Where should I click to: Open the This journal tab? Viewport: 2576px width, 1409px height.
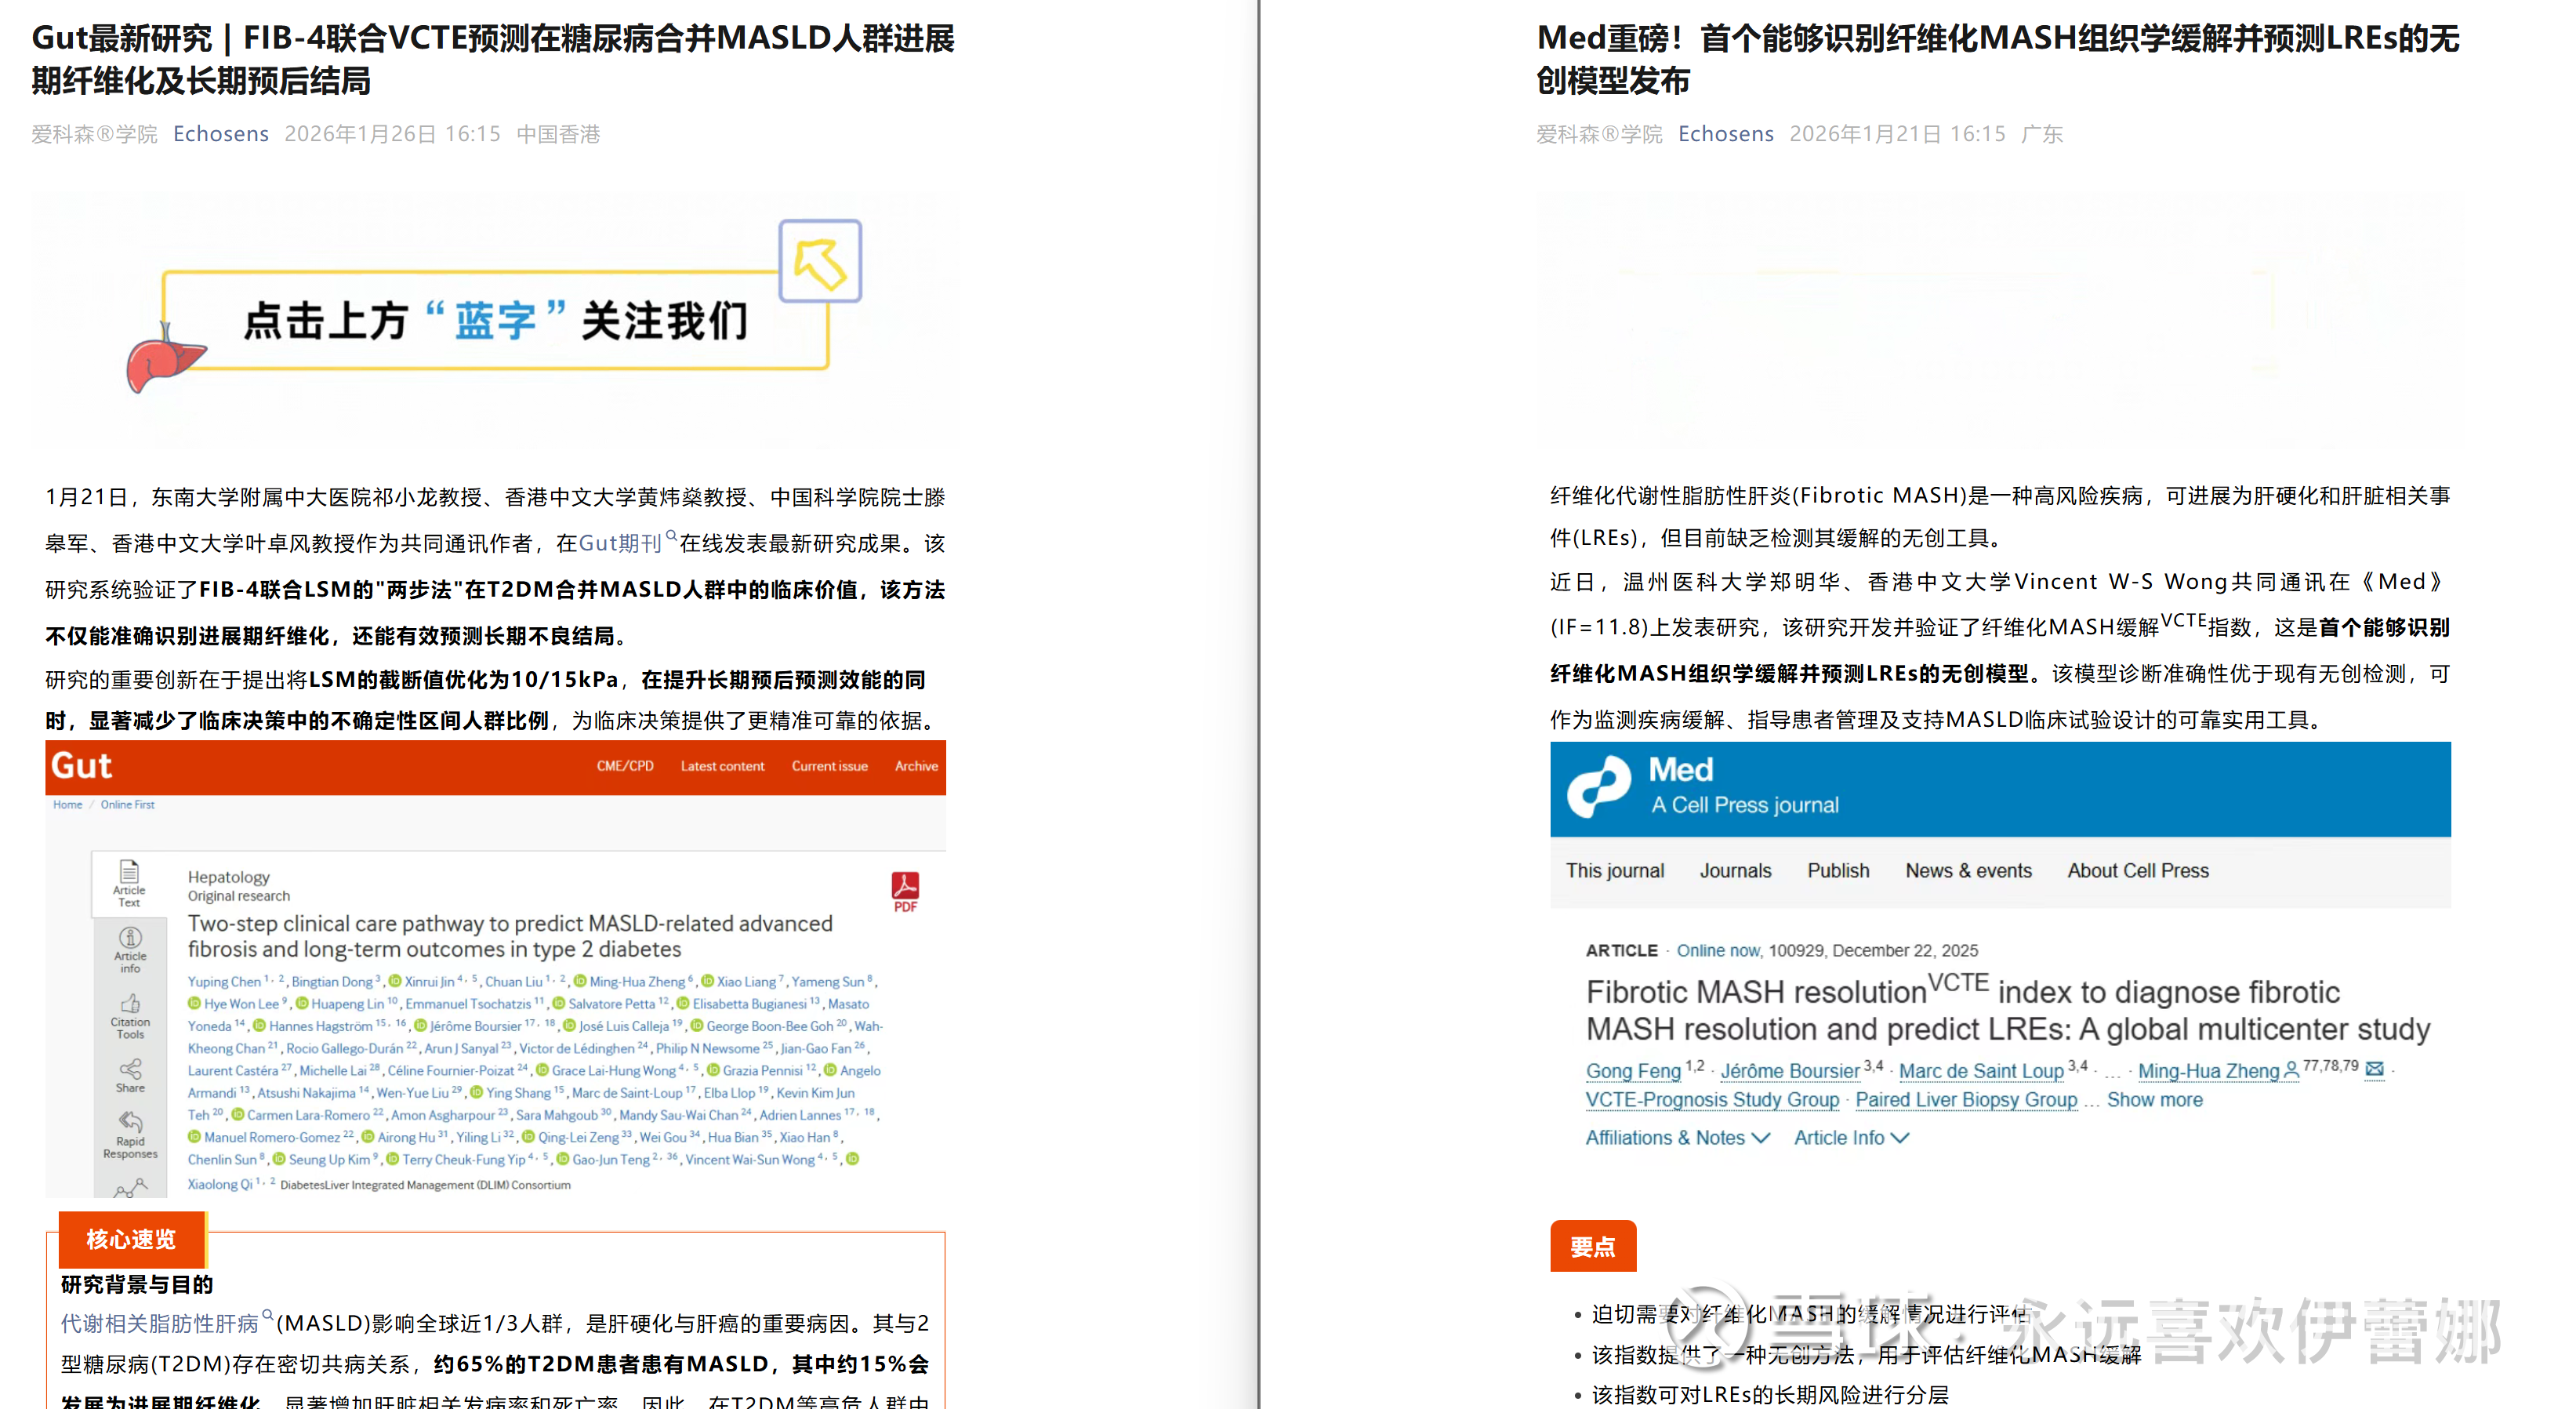coord(1614,870)
